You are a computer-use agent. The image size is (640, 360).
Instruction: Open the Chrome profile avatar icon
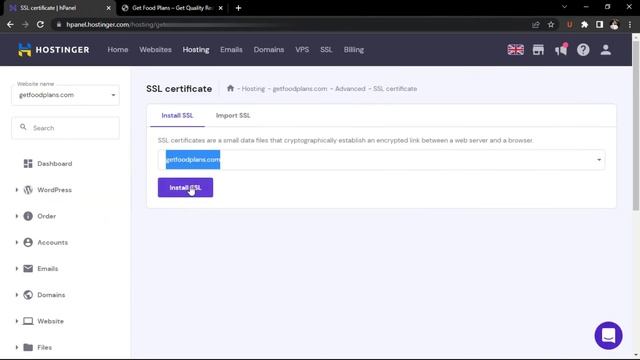coord(614,24)
